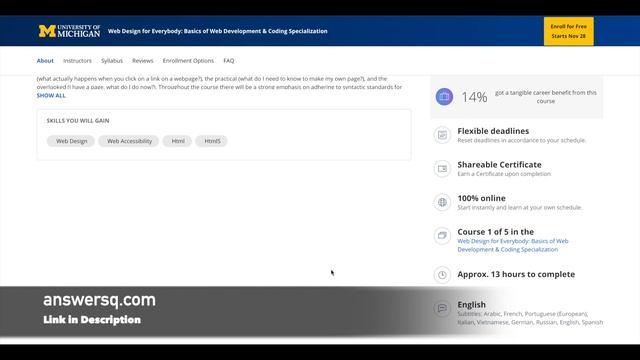This screenshot has height=360, width=640.
Task: Click the 100% online heading
Action: point(481,198)
